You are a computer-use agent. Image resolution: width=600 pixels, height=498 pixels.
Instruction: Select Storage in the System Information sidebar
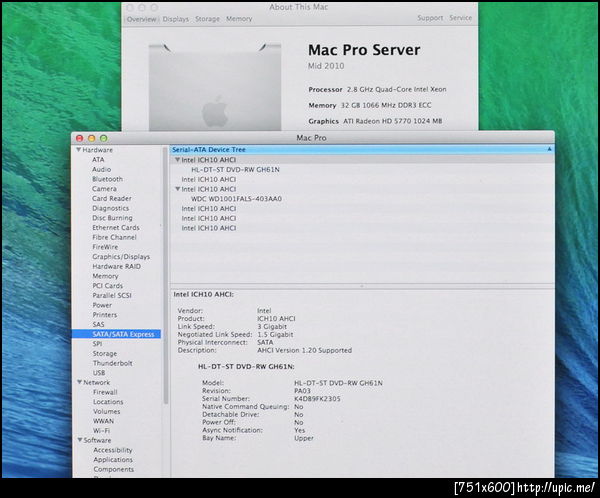click(x=105, y=353)
